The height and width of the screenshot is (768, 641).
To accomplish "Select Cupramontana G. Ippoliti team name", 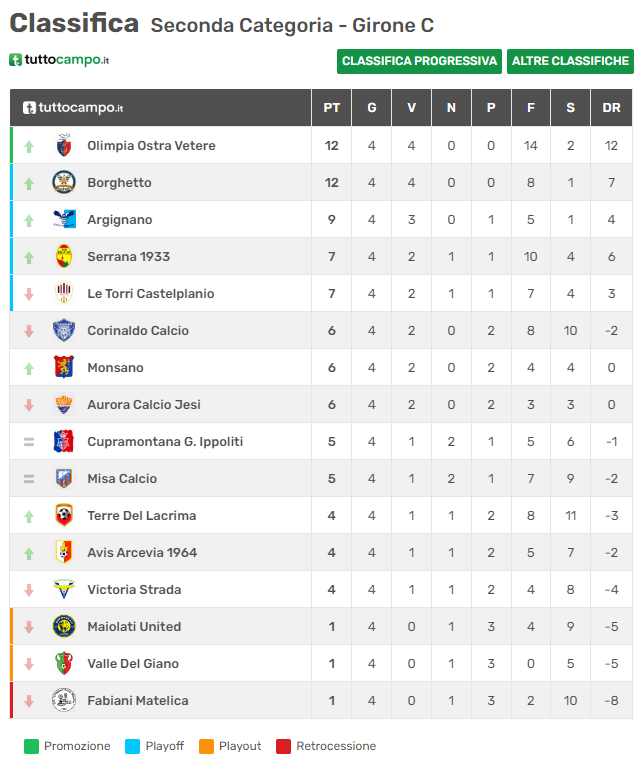I will click(x=165, y=442).
